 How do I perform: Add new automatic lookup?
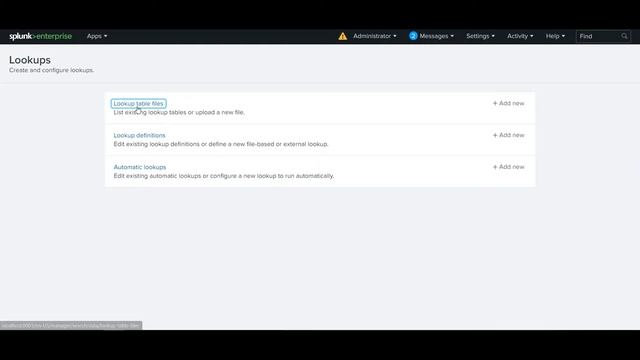tap(509, 167)
